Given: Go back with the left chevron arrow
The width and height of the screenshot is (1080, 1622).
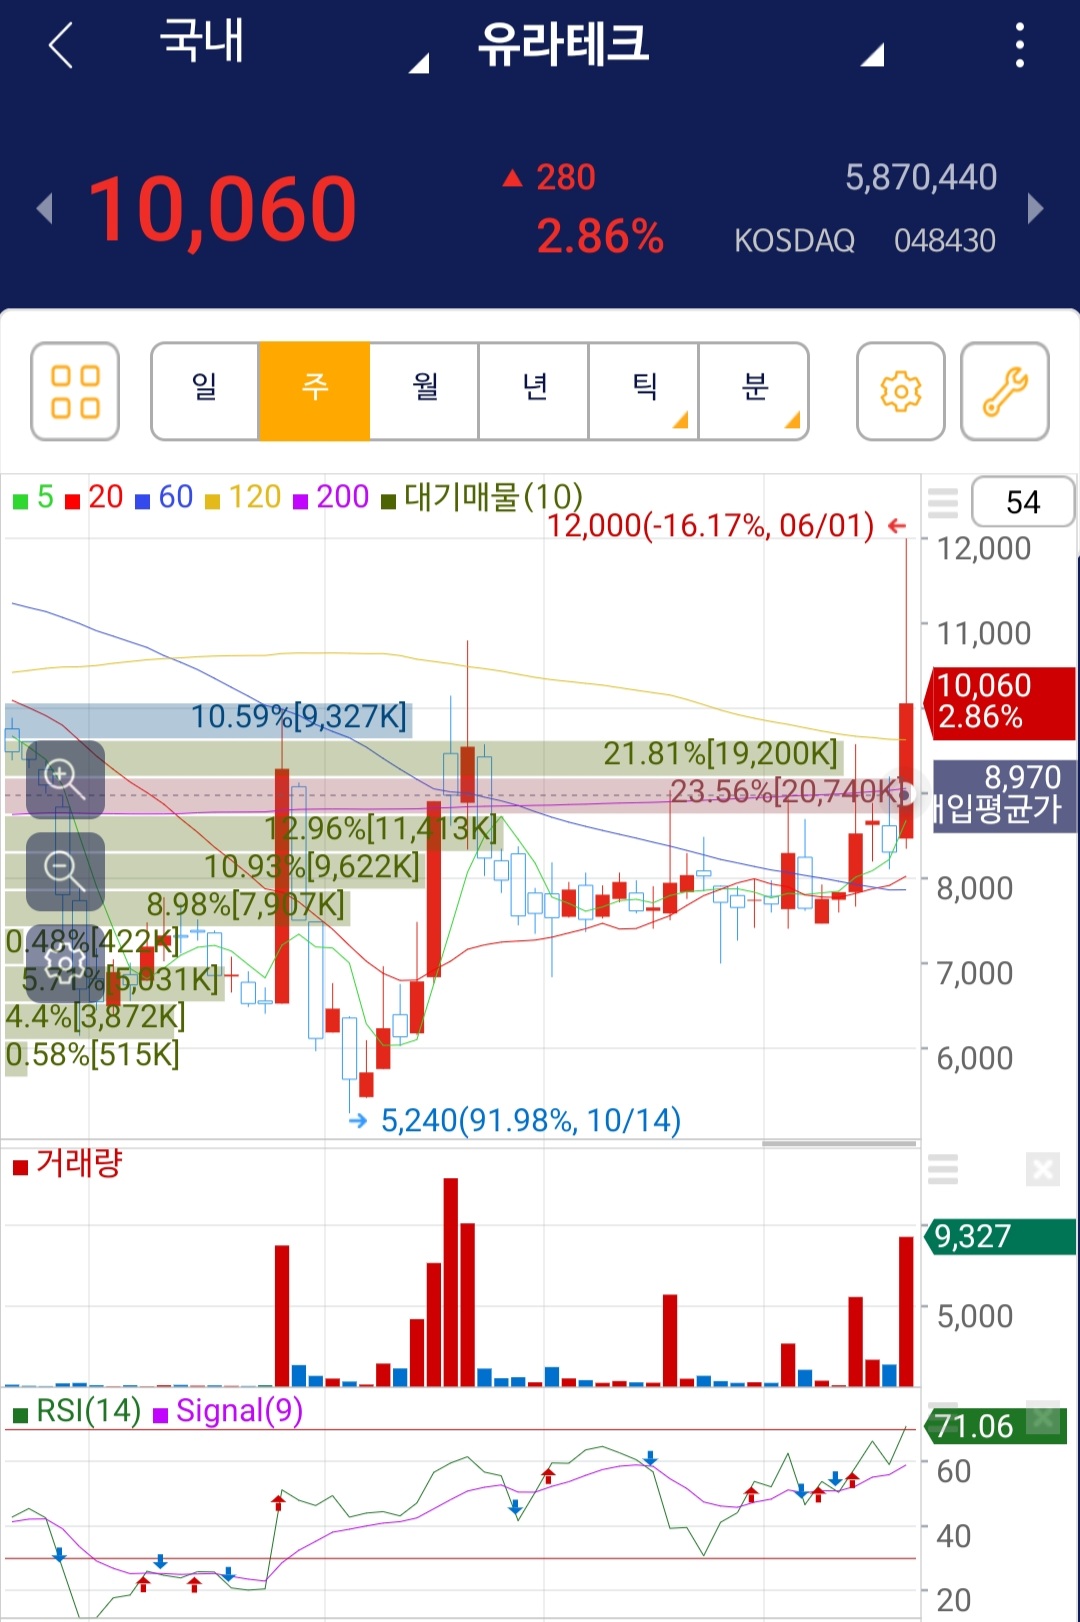Looking at the screenshot, I should (x=61, y=46).
